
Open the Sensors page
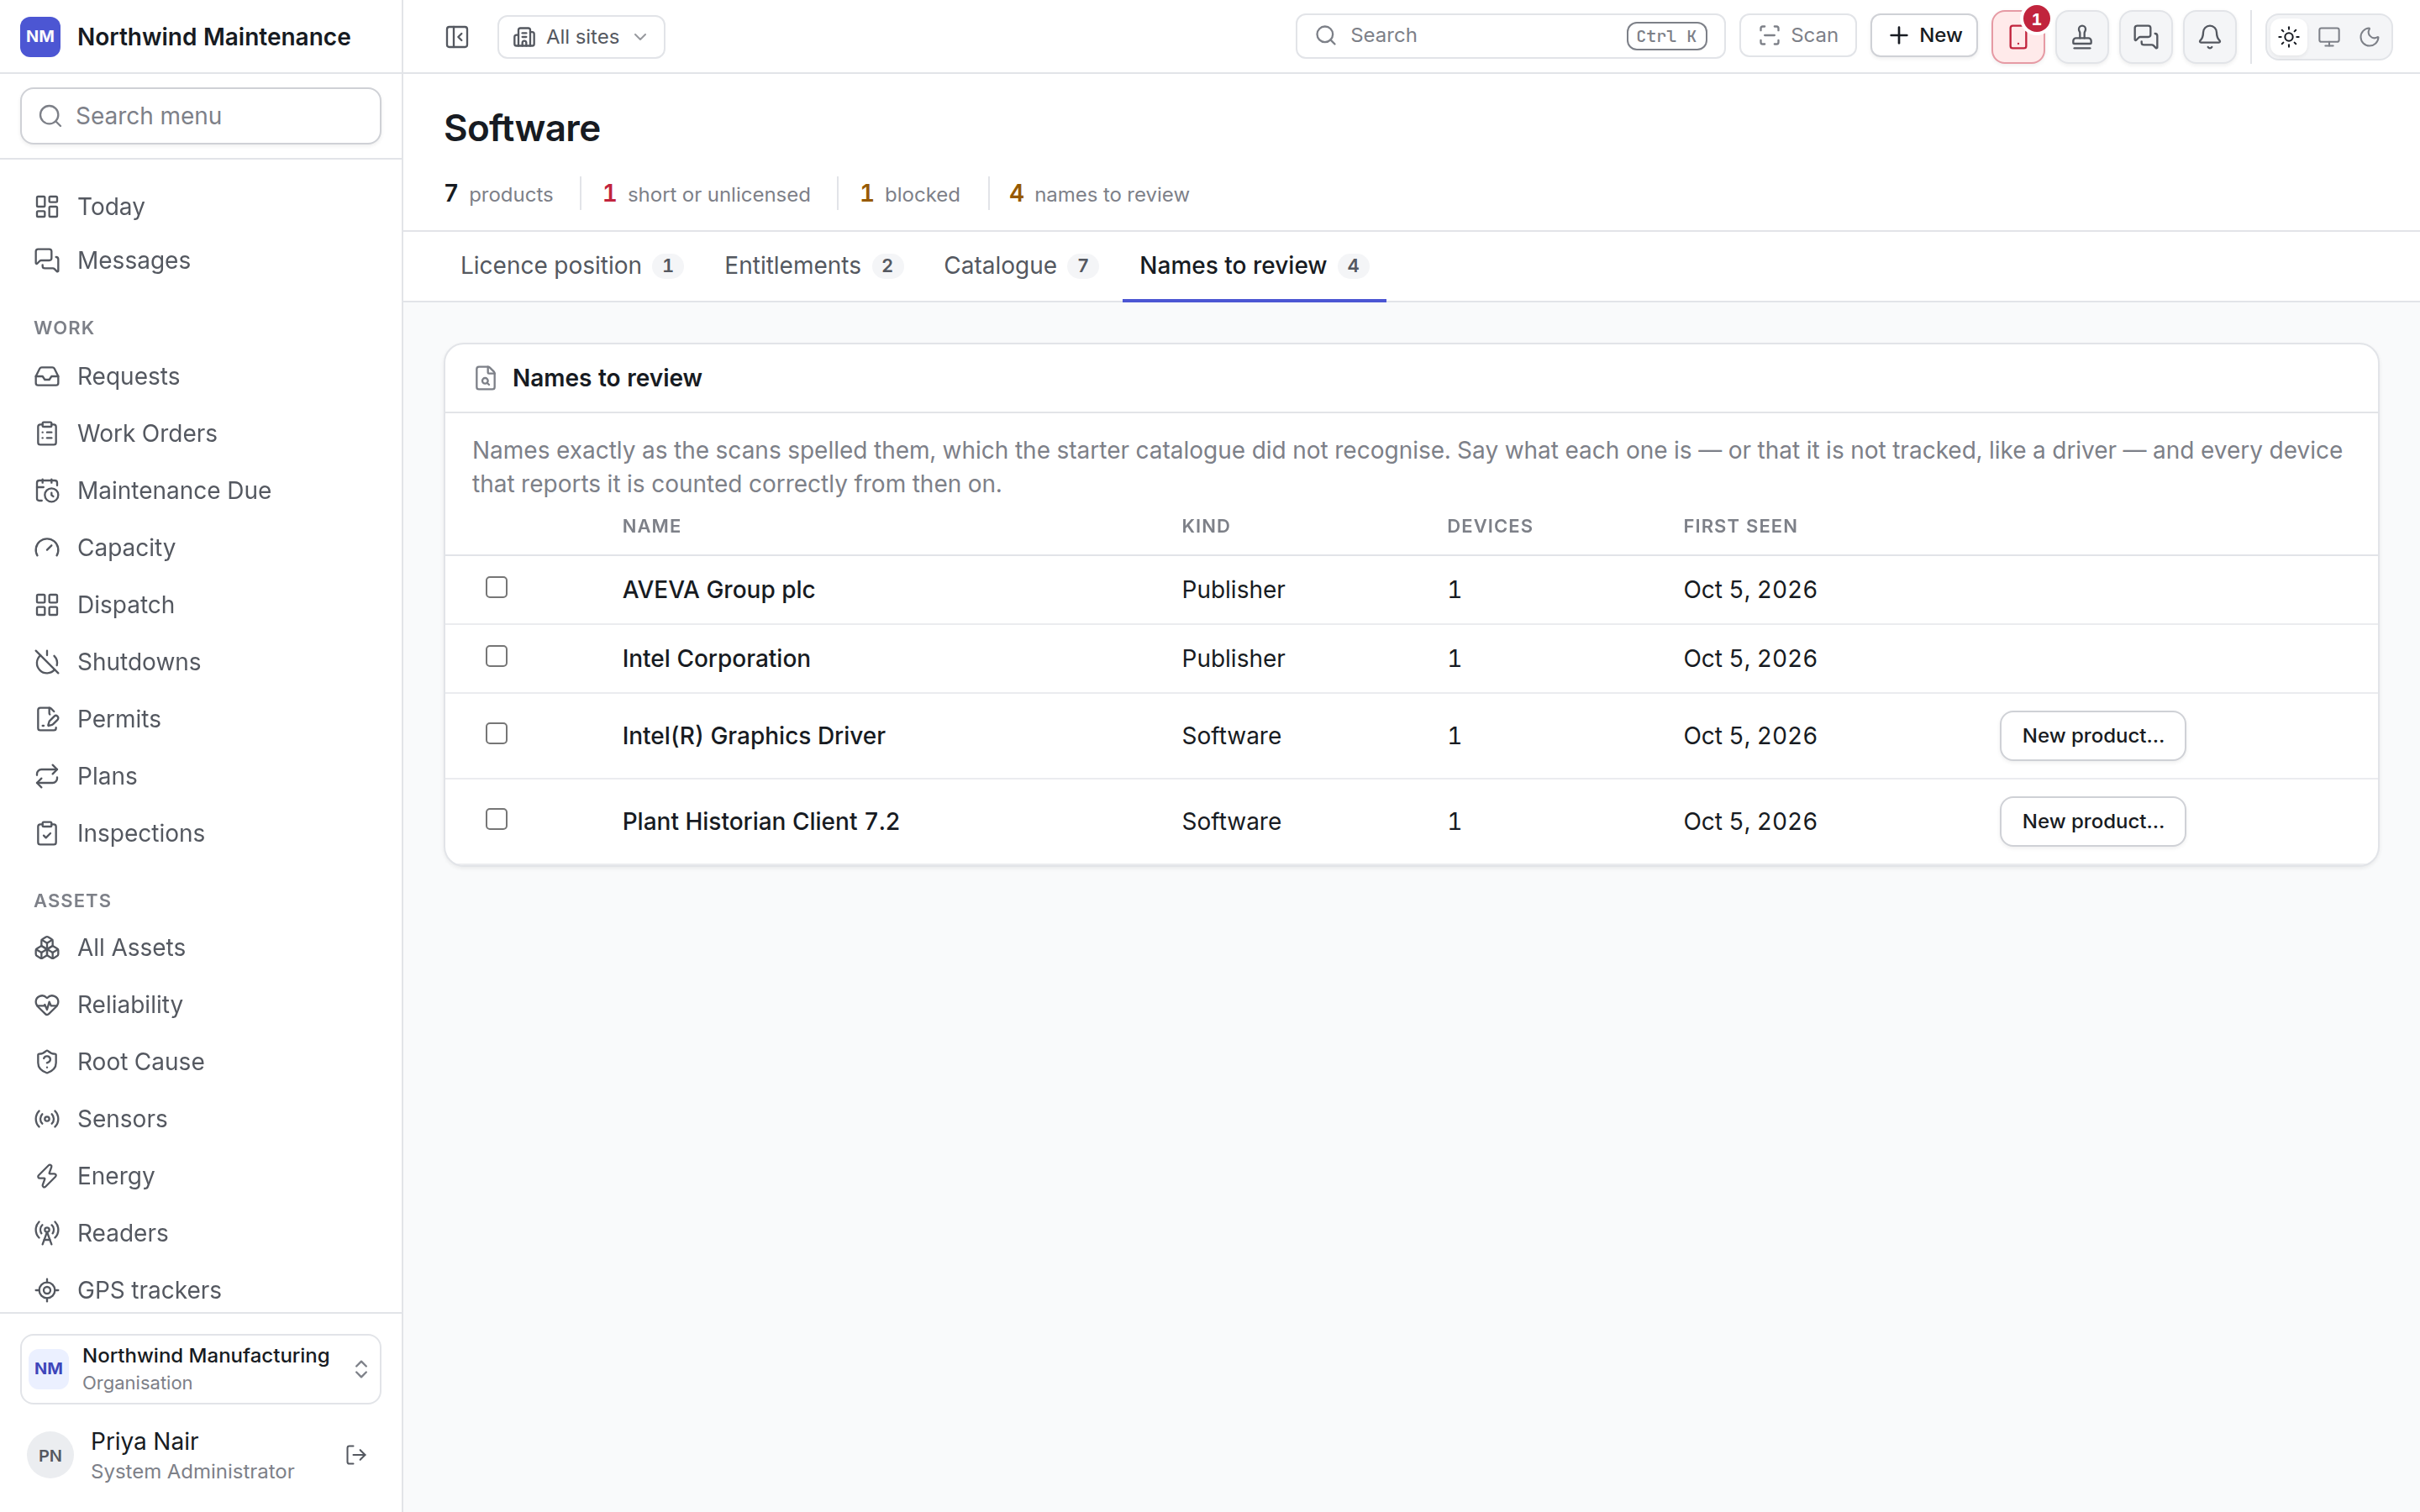(200, 1118)
